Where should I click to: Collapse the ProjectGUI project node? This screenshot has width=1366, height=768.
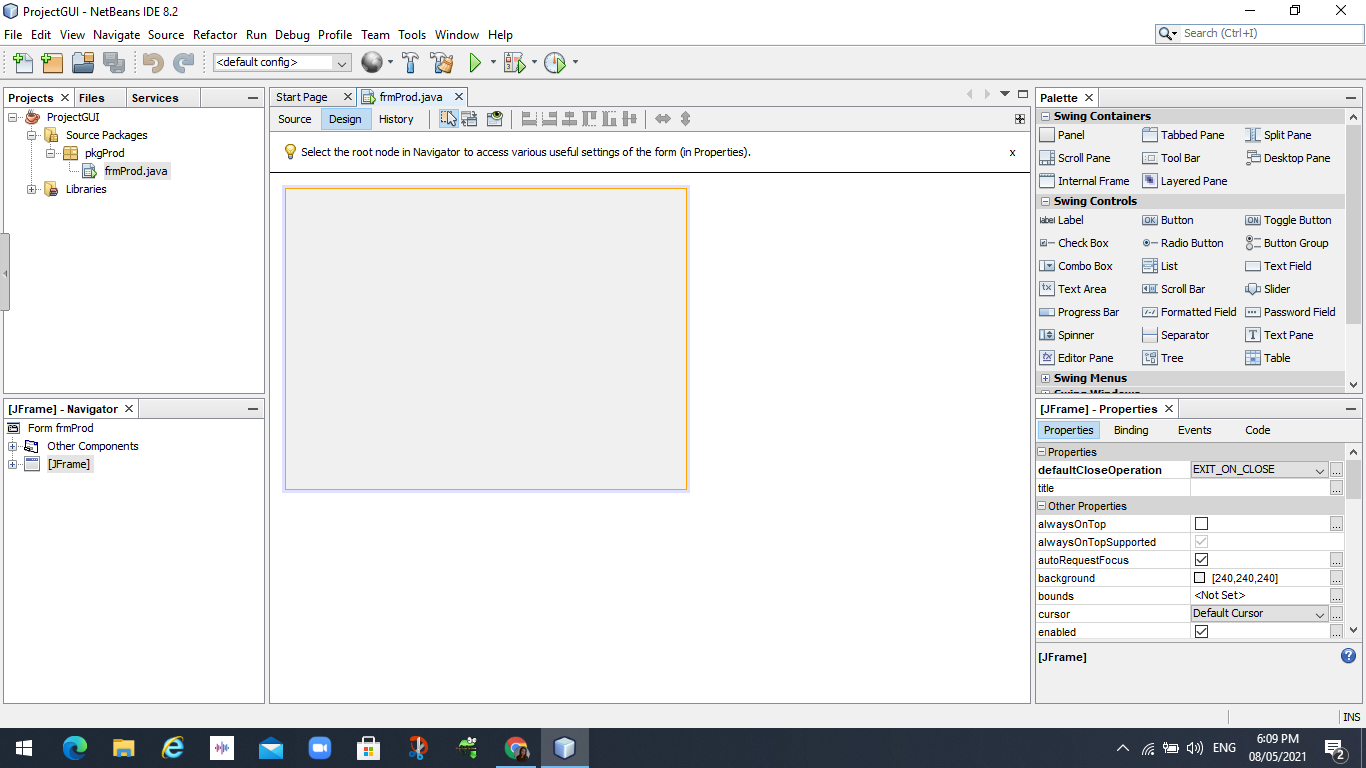pyautogui.click(x=13, y=117)
